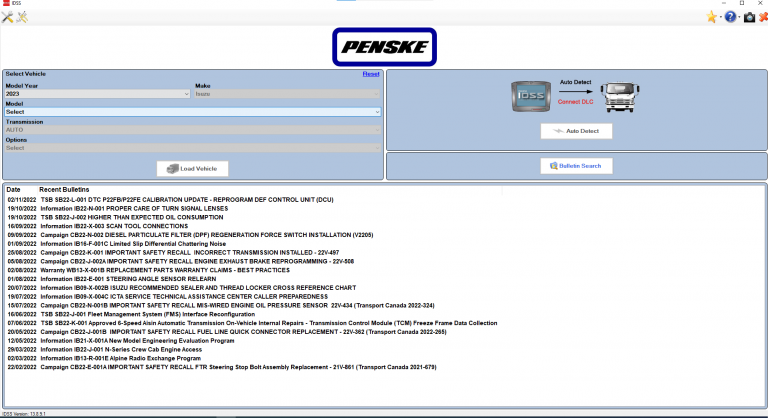Open the Model Year dropdown
768x418 pixels.
[x=97, y=94]
